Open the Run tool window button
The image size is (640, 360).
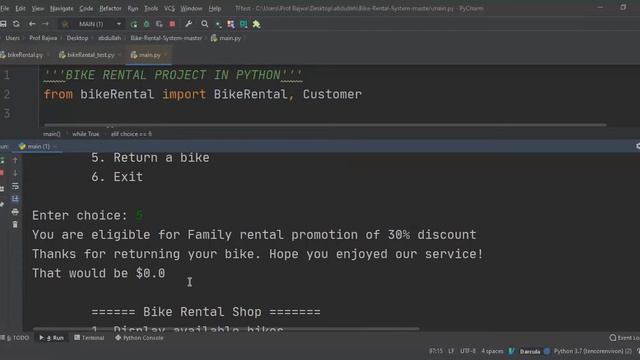[x=52, y=338]
